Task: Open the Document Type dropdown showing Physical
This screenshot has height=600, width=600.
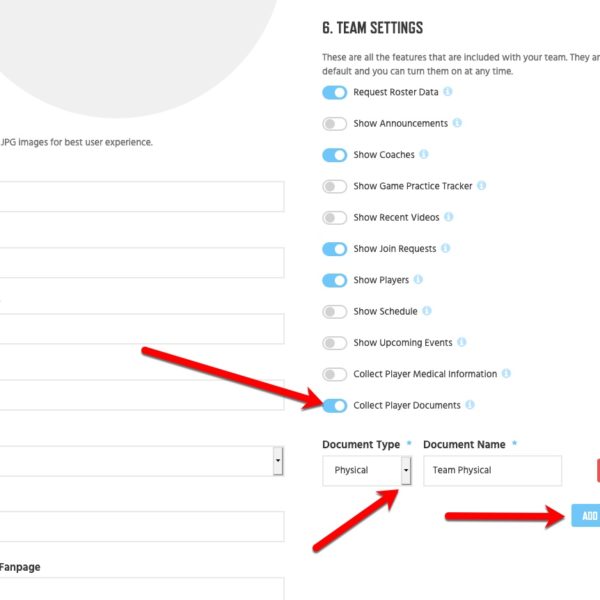Action: click(x=367, y=470)
